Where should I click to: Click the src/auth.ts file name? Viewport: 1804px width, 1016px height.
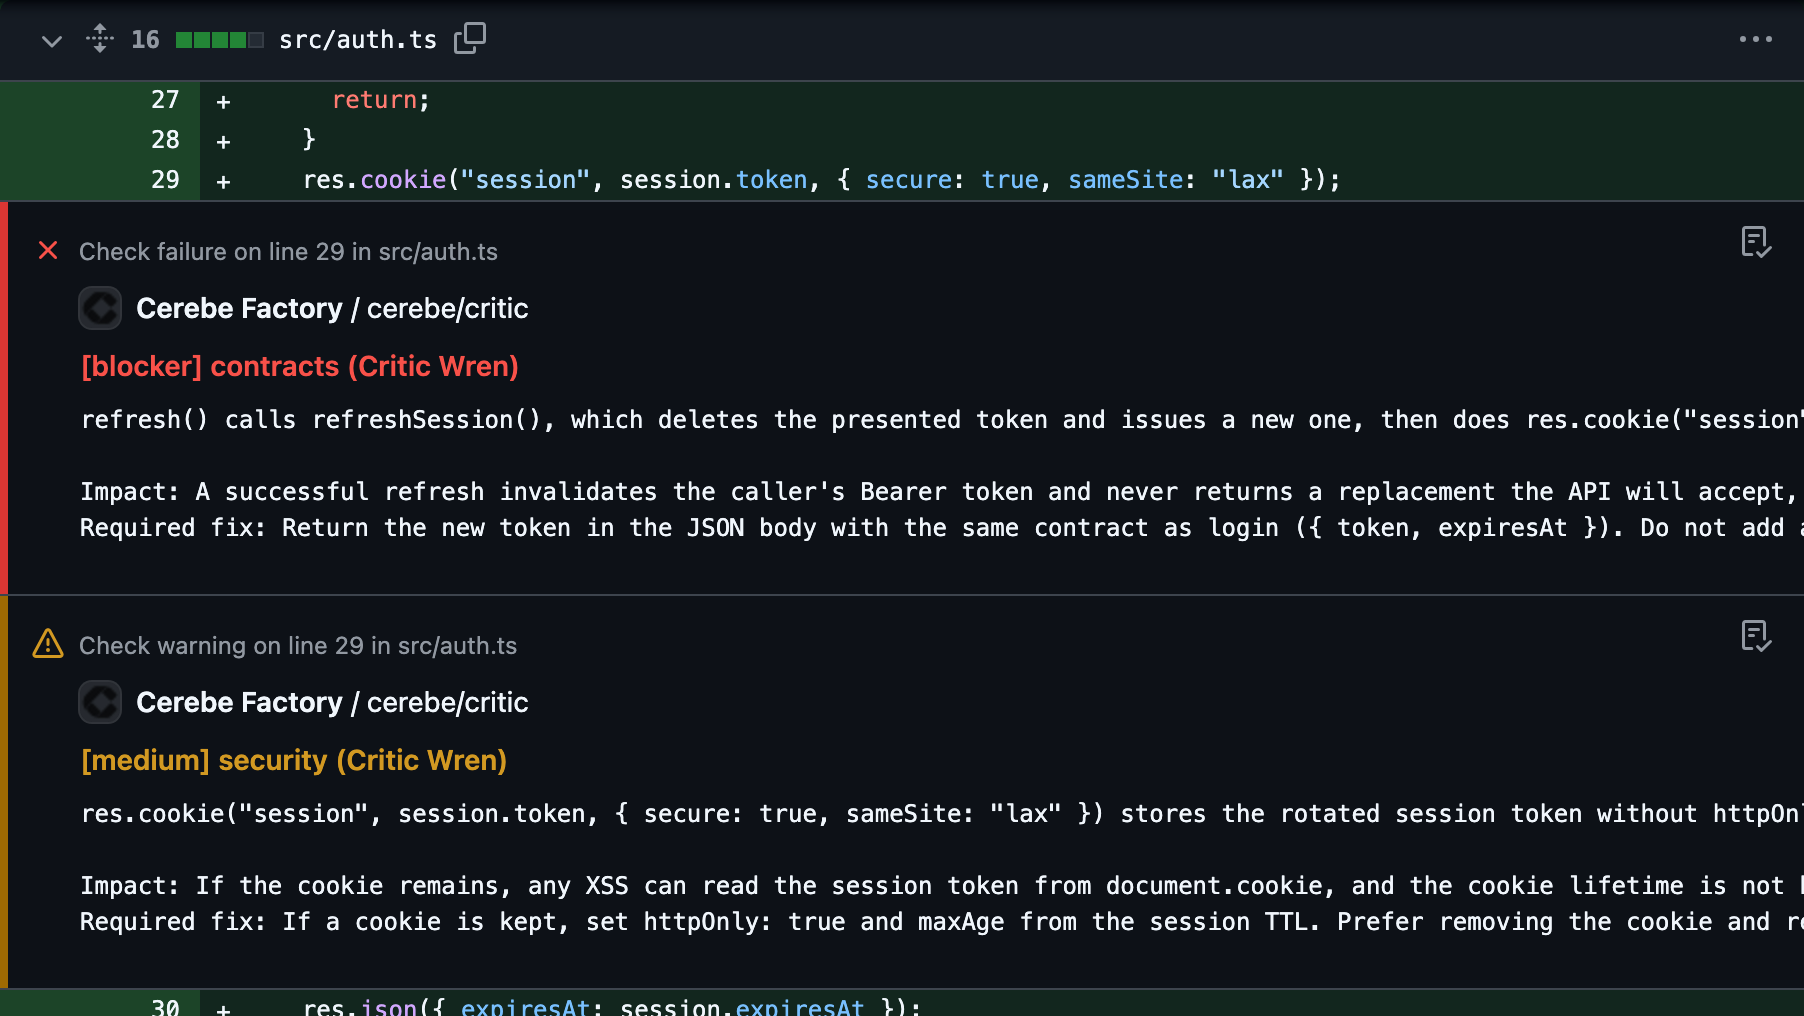pos(358,40)
